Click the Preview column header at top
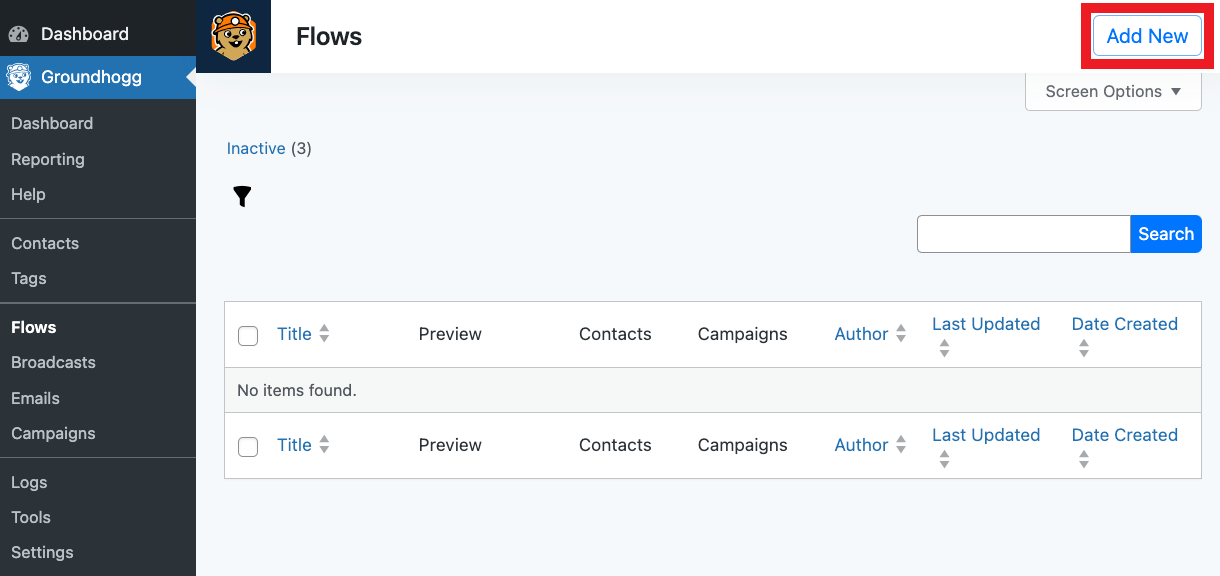Screen dimensions: 1220x576 (x=450, y=334)
